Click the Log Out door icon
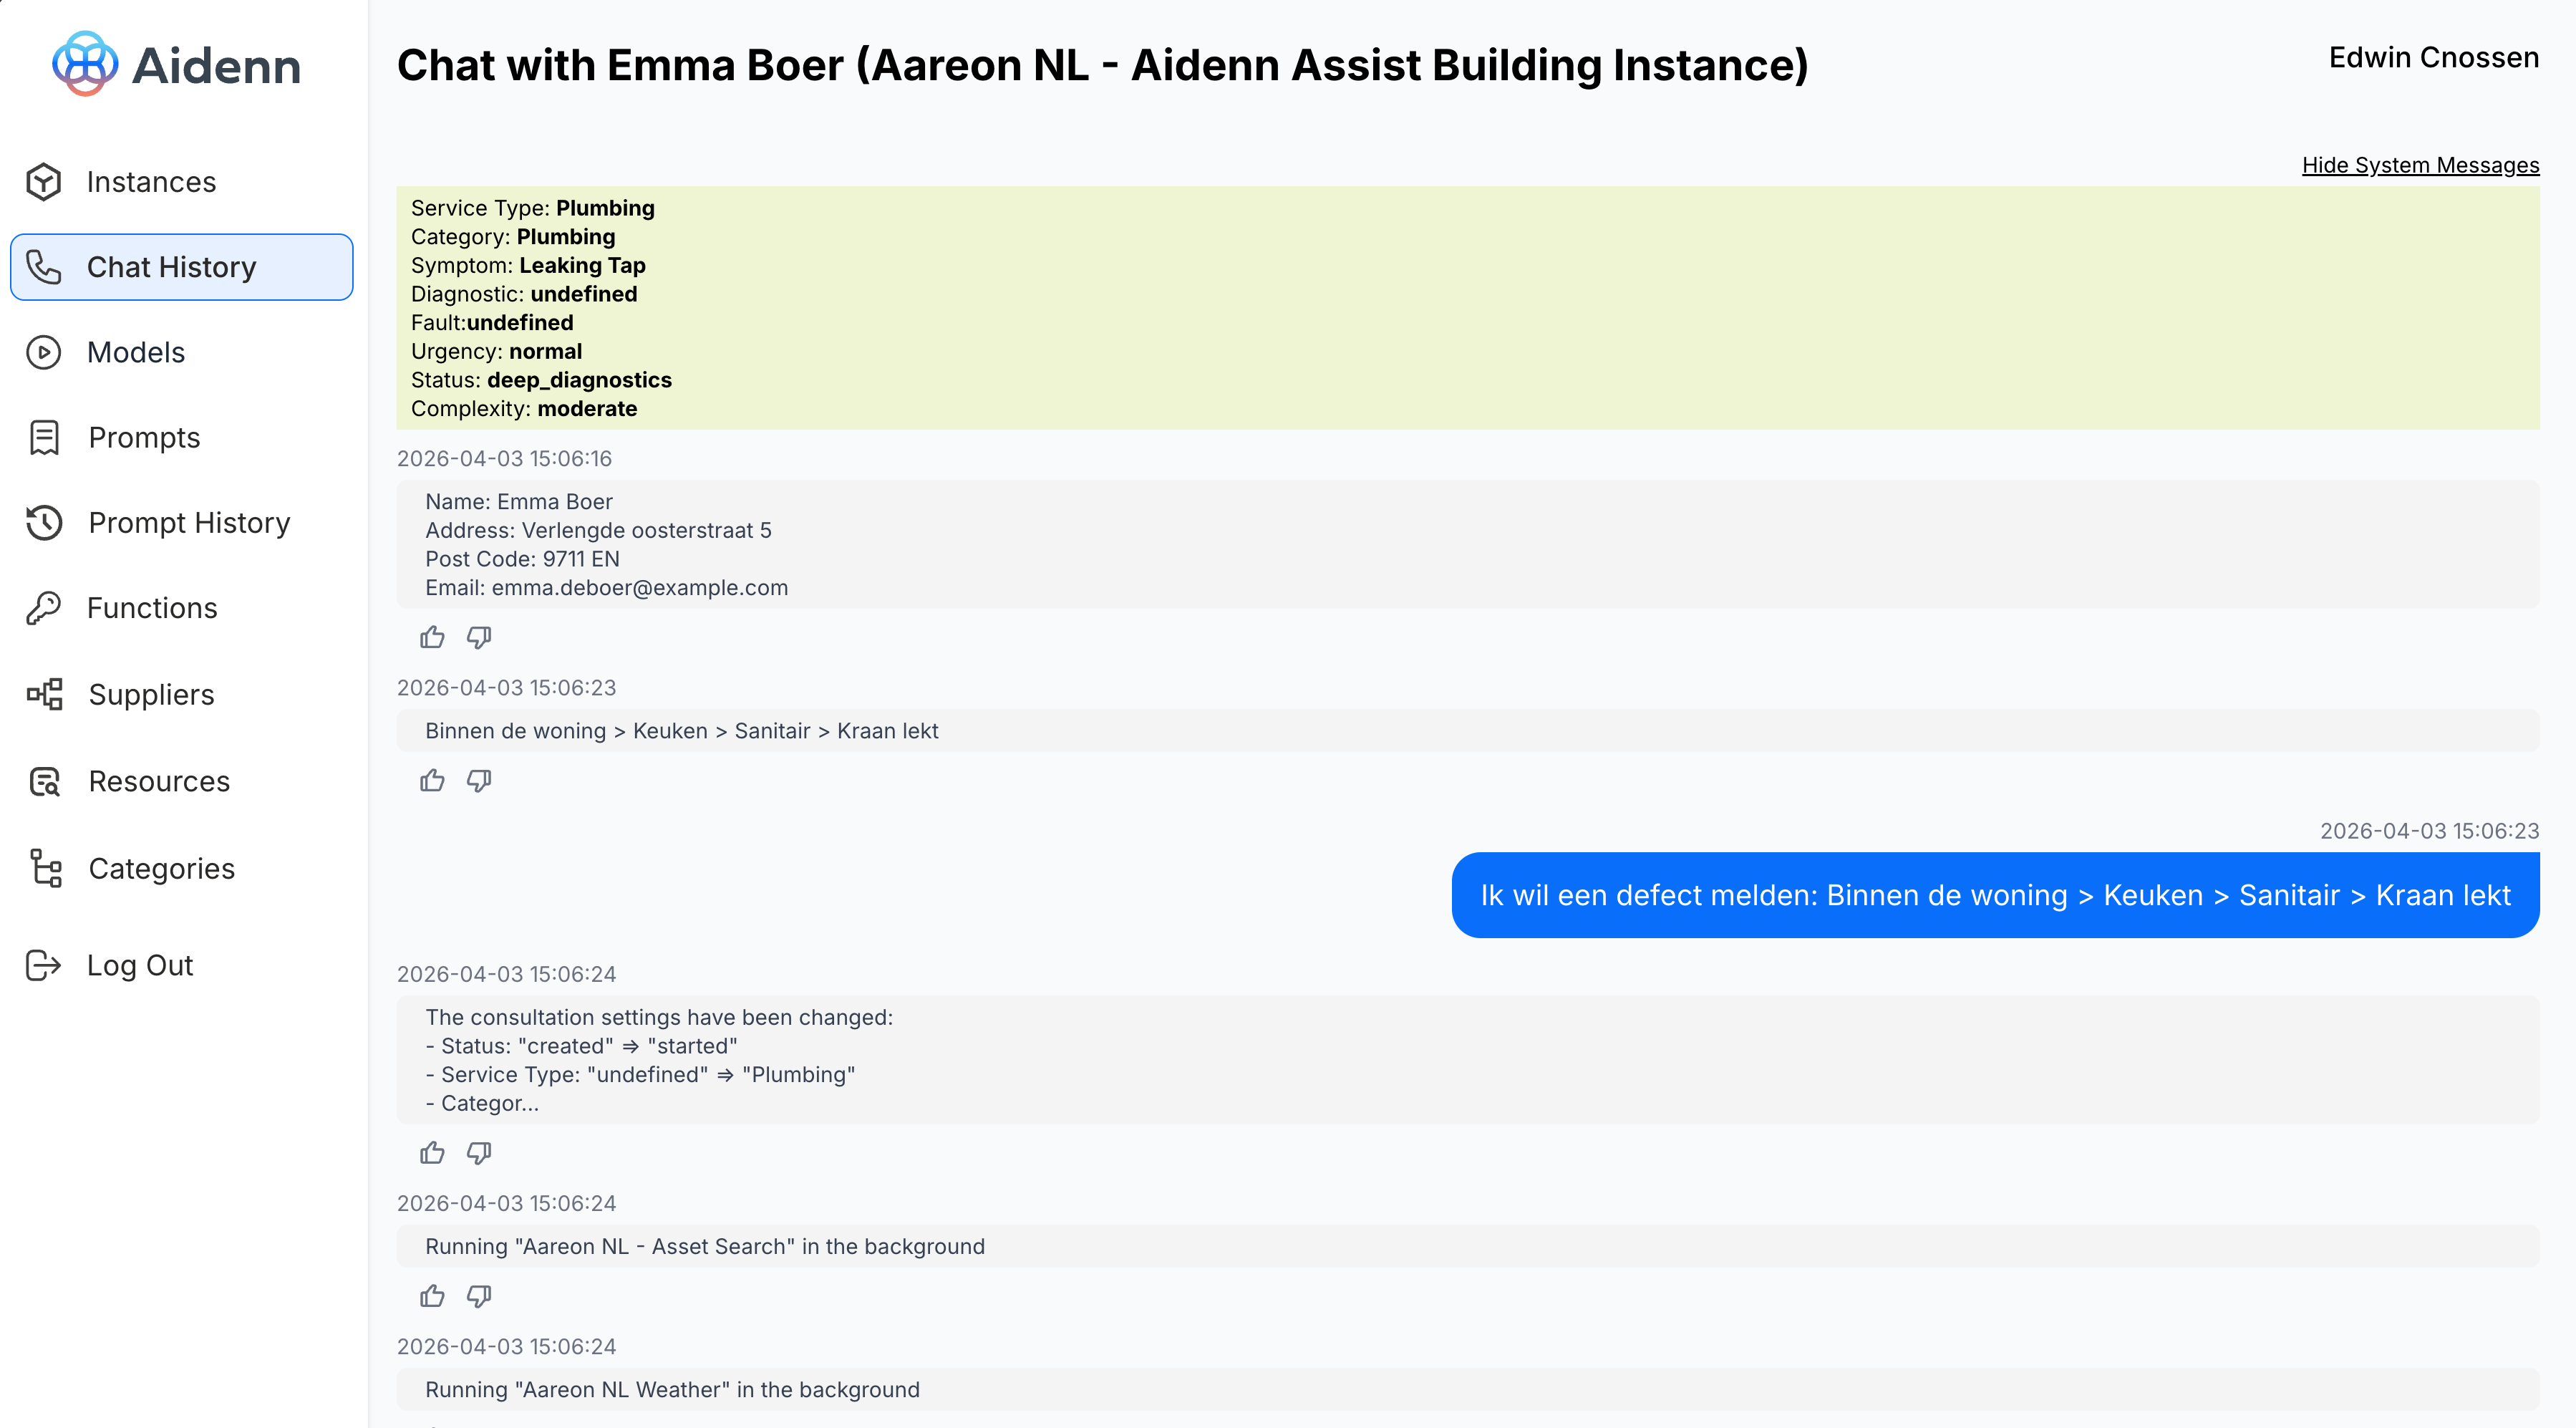This screenshot has width=2576, height=1428. coord(44,965)
